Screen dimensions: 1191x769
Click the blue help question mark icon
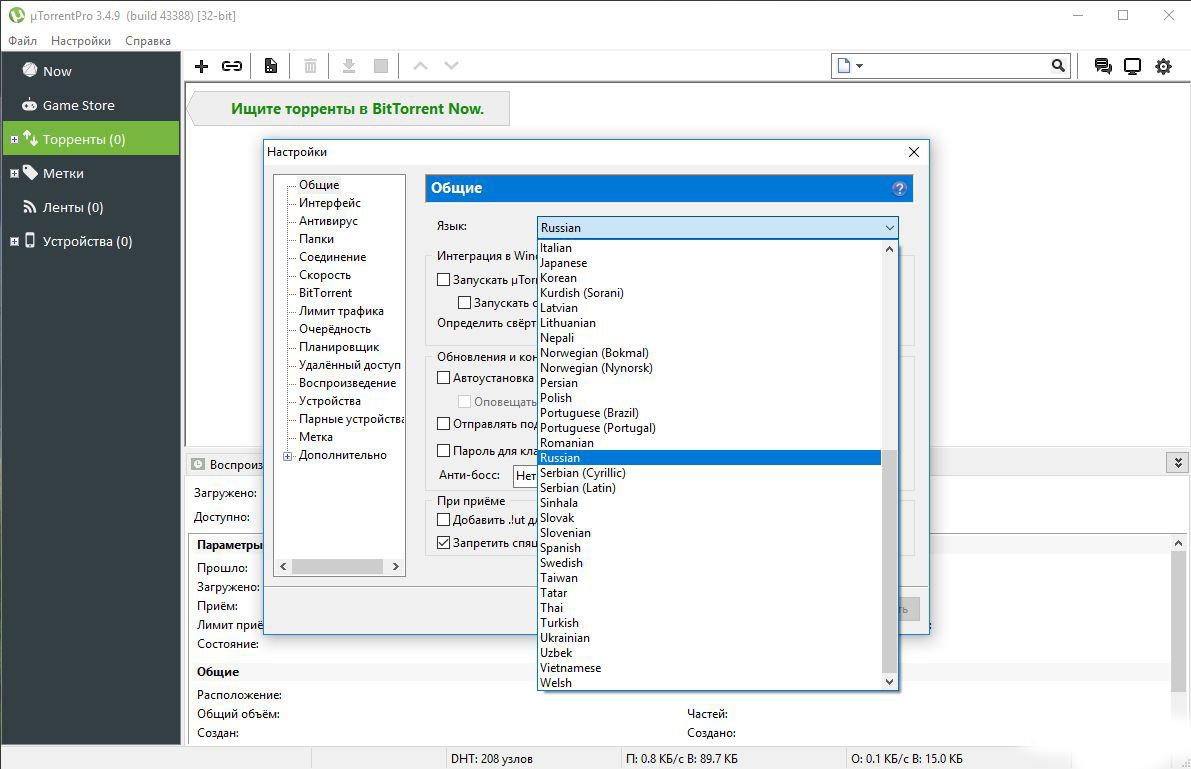coord(899,188)
